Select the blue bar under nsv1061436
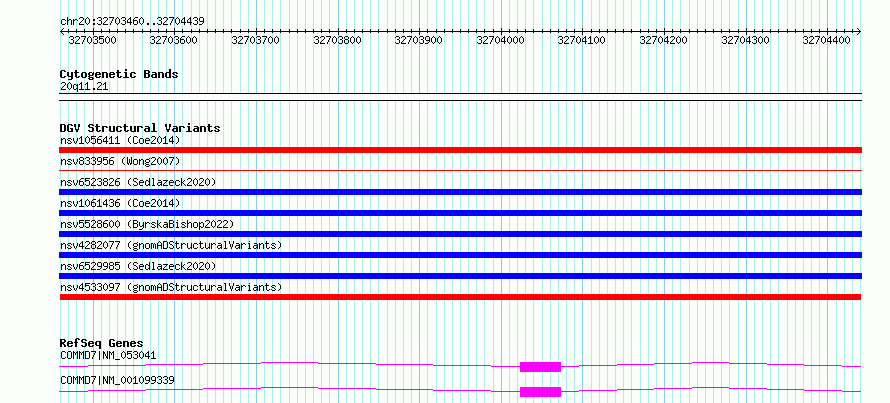This screenshot has width=890, height=403. pos(460,213)
